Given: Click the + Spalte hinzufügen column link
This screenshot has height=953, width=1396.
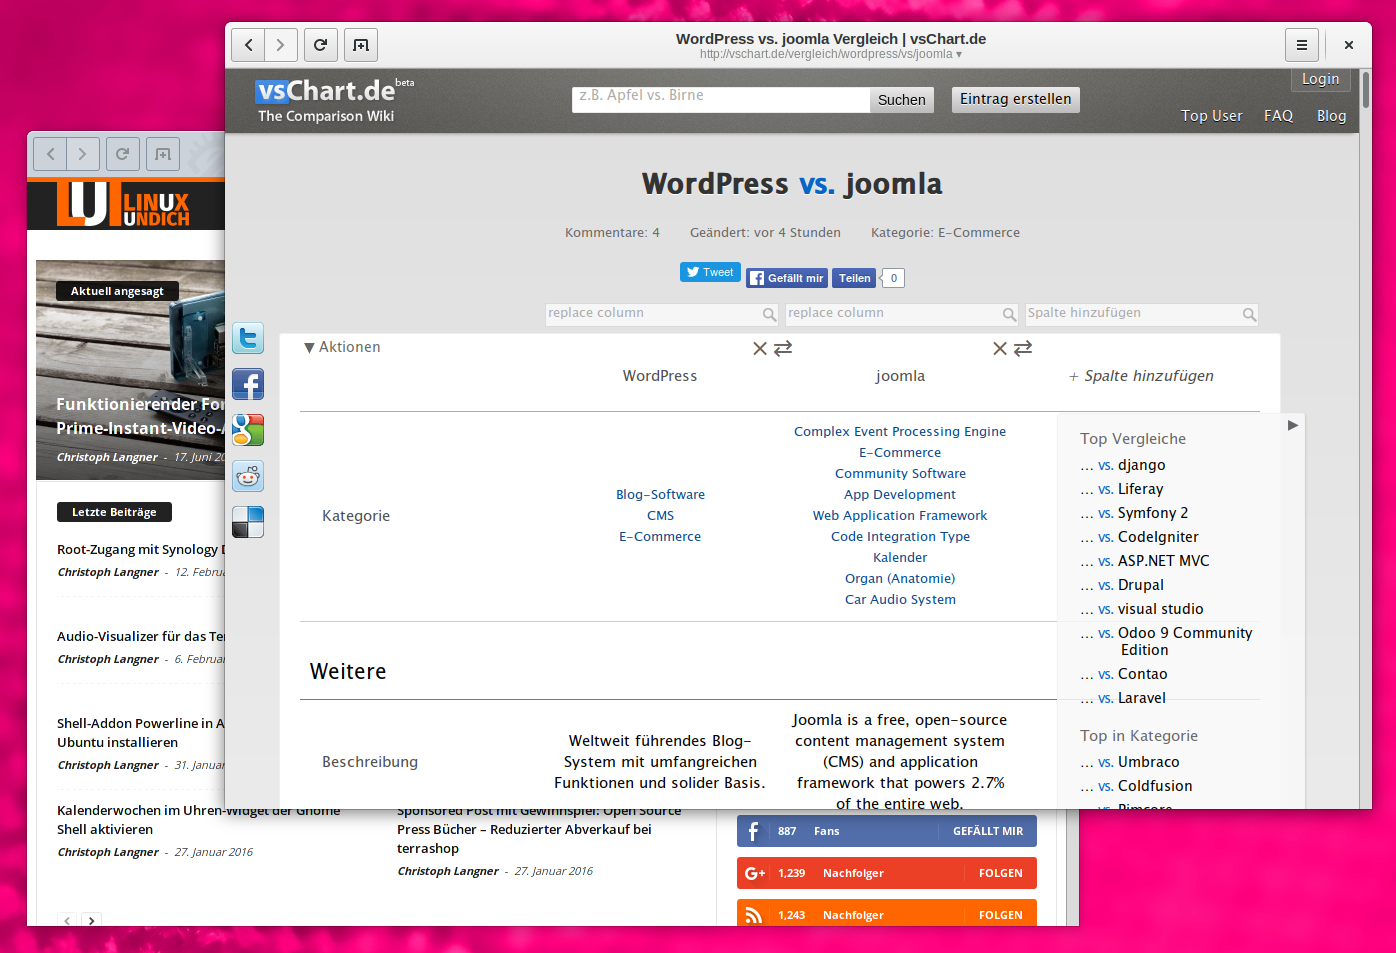Looking at the screenshot, I should 1141,376.
